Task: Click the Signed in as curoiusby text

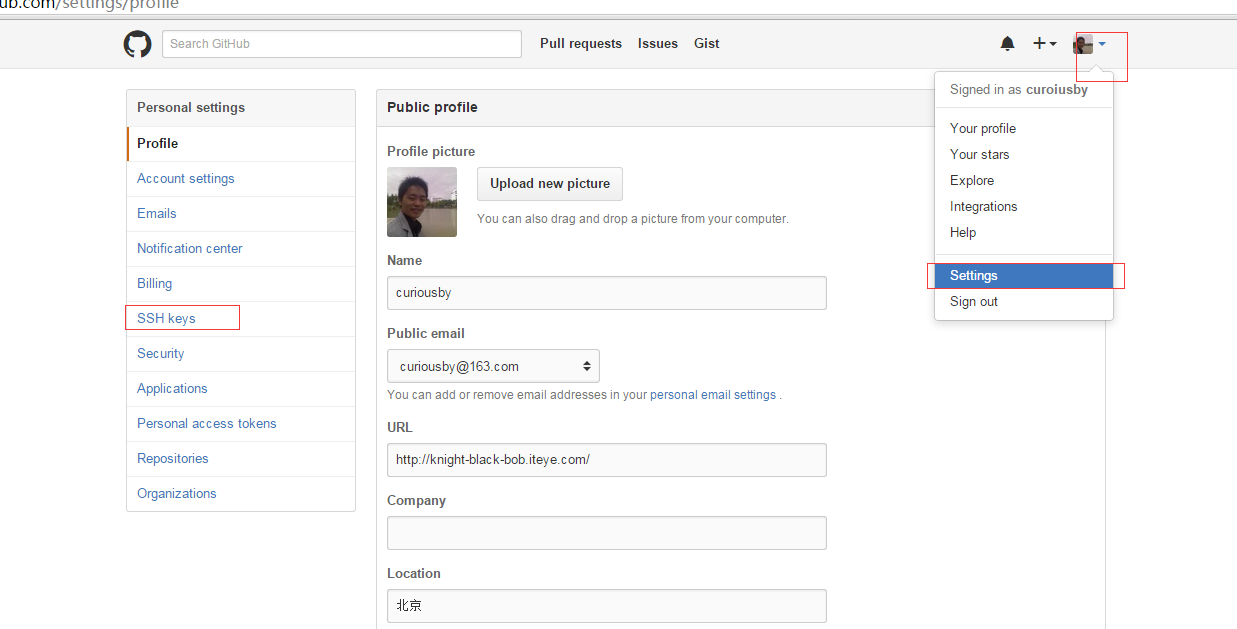Action: [x=1019, y=90]
